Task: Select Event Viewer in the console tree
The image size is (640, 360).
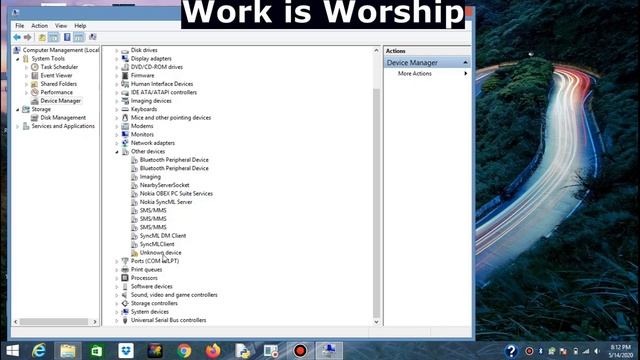Action: click(56, 76)
